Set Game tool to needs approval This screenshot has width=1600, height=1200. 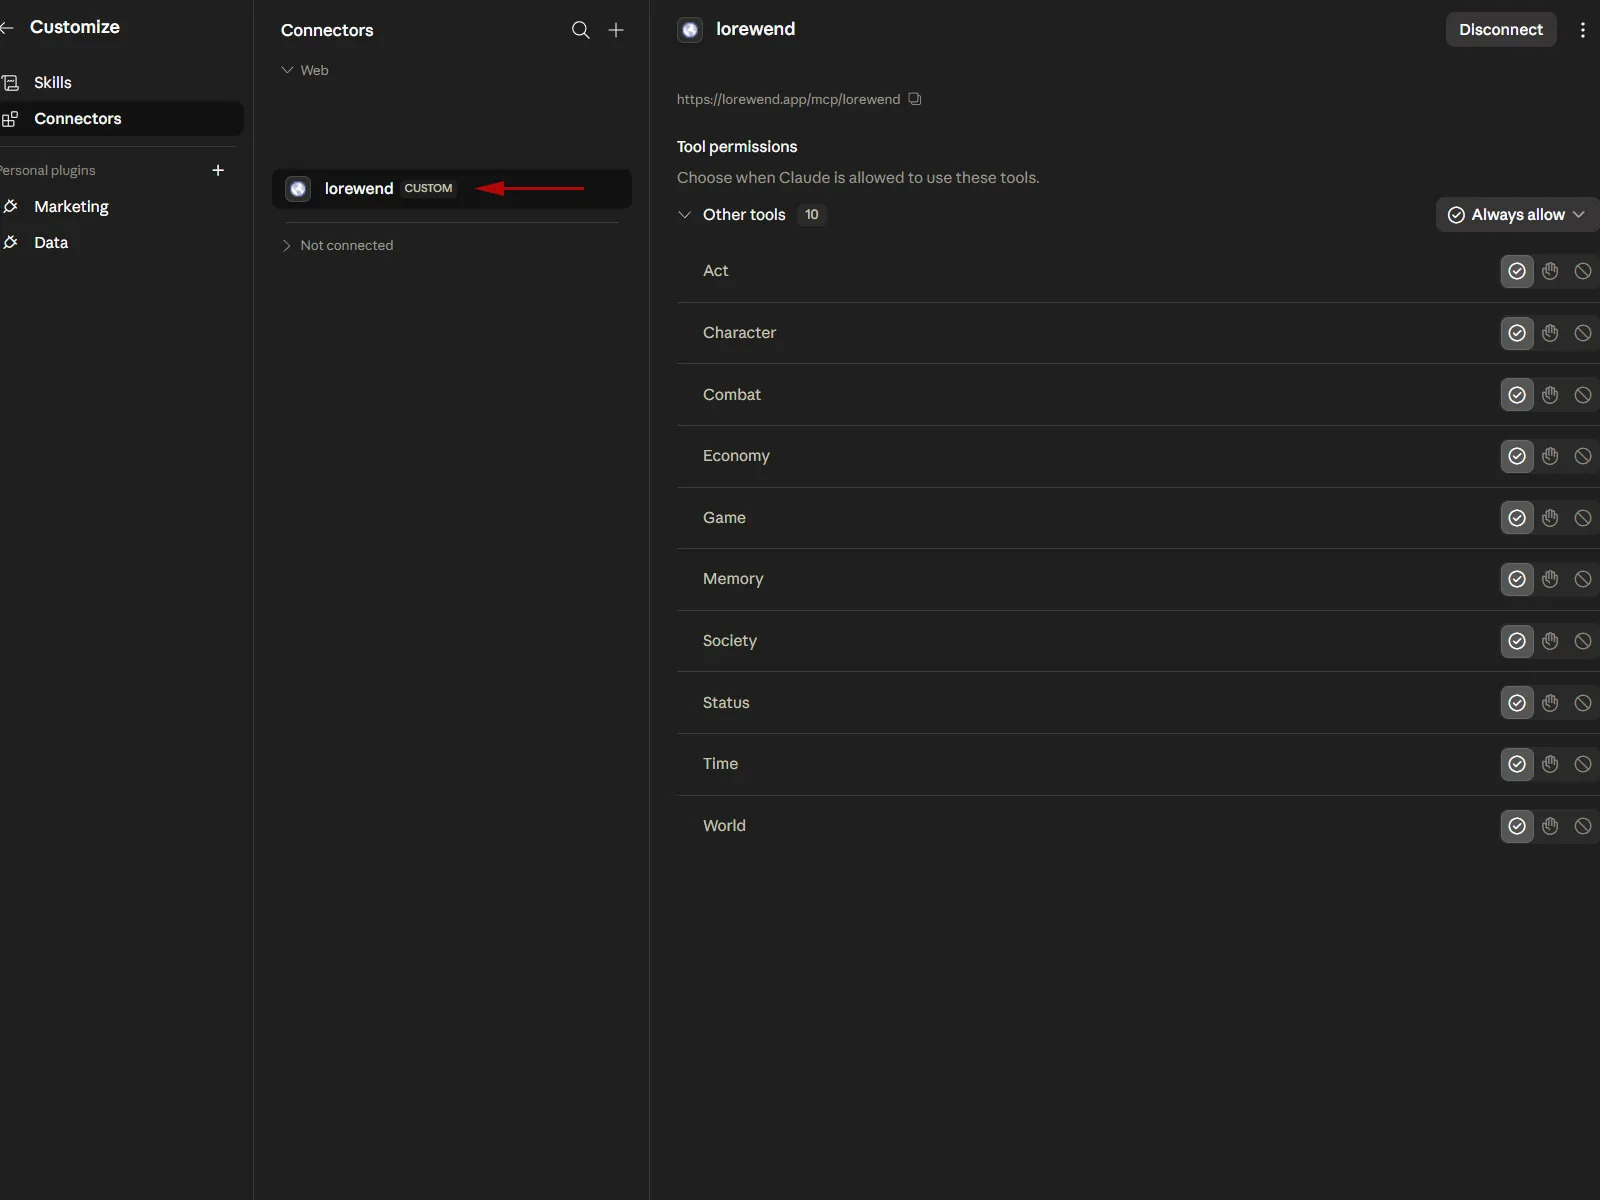1550,518
